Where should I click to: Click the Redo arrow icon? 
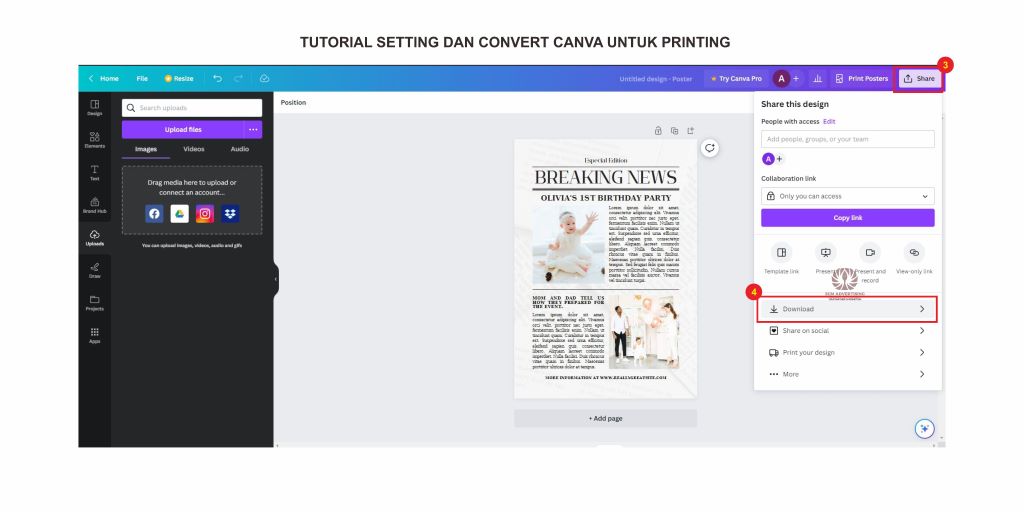238,78
